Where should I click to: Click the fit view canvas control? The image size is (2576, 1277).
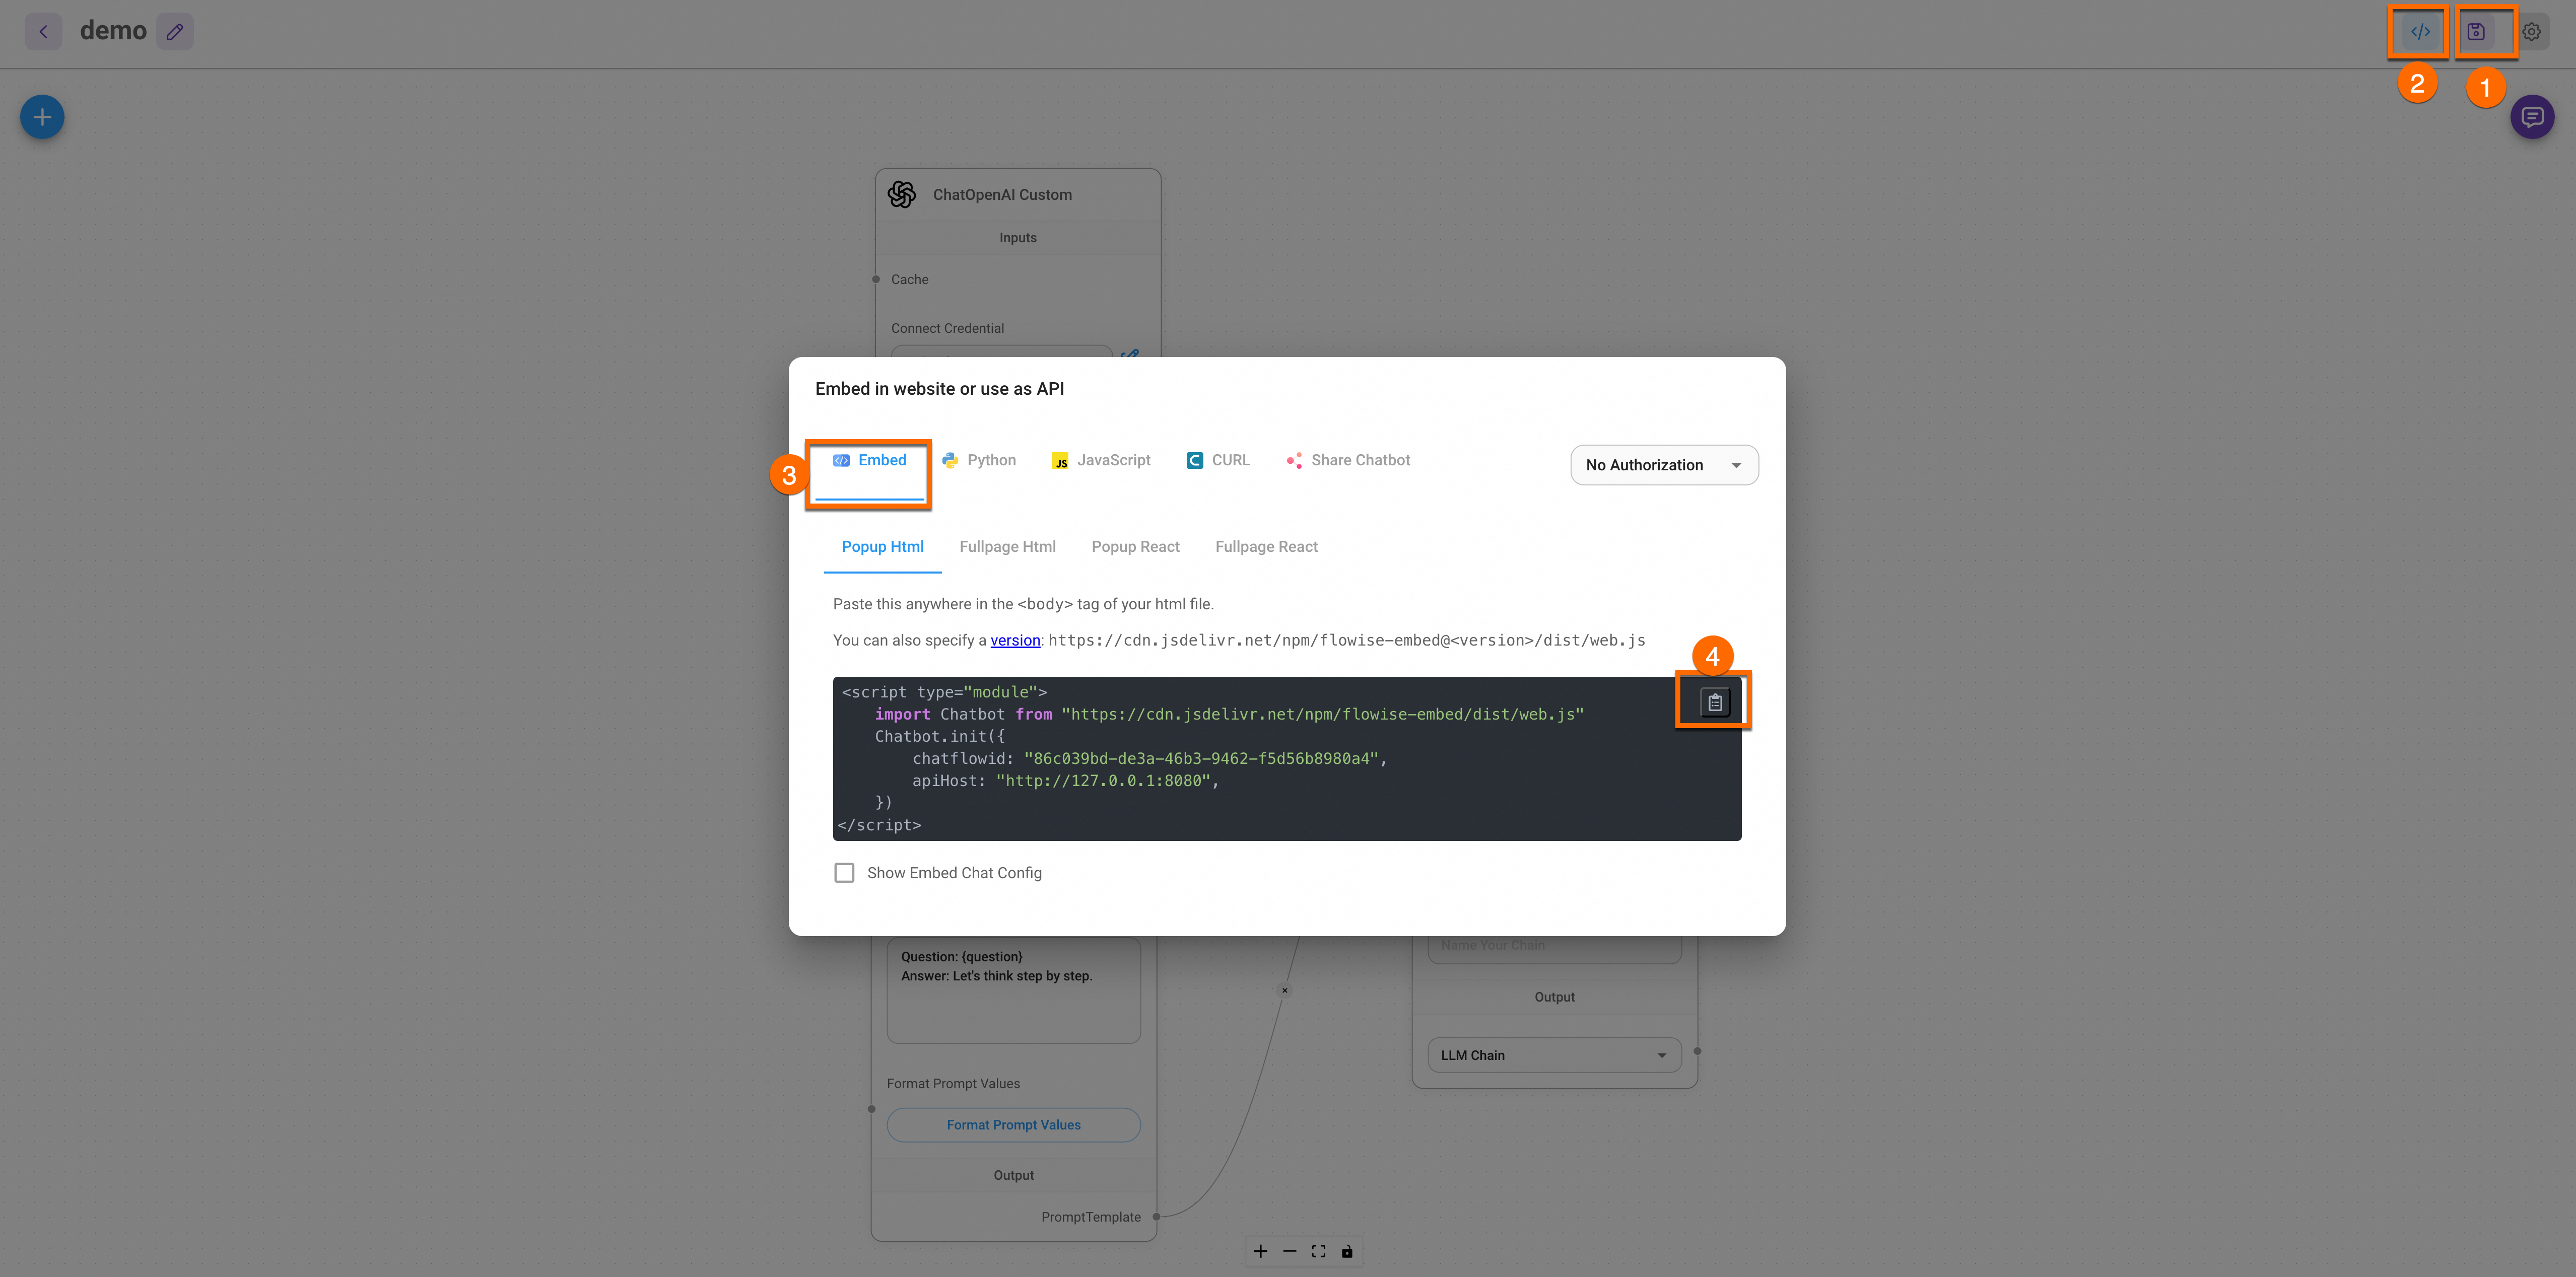(x=1318, y=1251)
